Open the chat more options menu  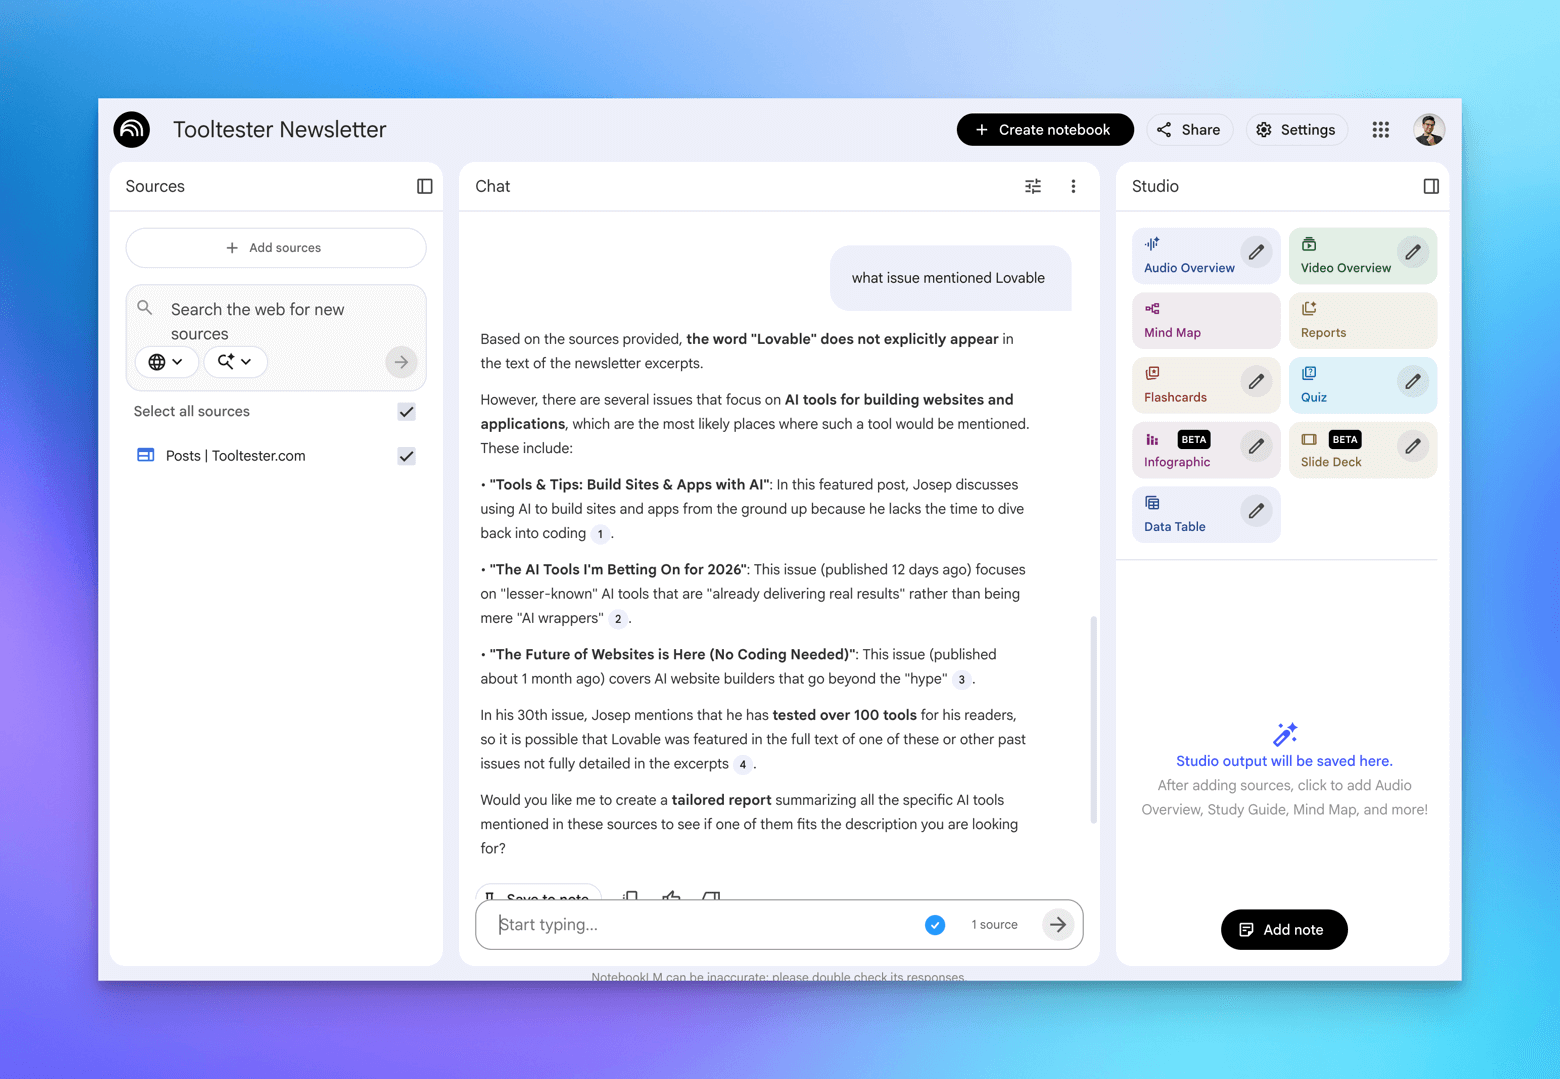[1073, 186]
